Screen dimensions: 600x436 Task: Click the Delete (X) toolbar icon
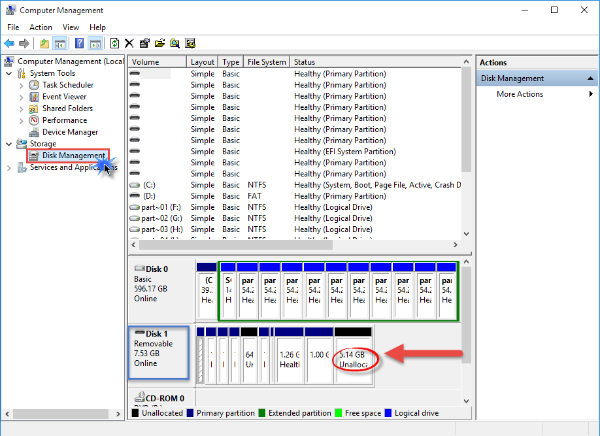coord(129,43)
